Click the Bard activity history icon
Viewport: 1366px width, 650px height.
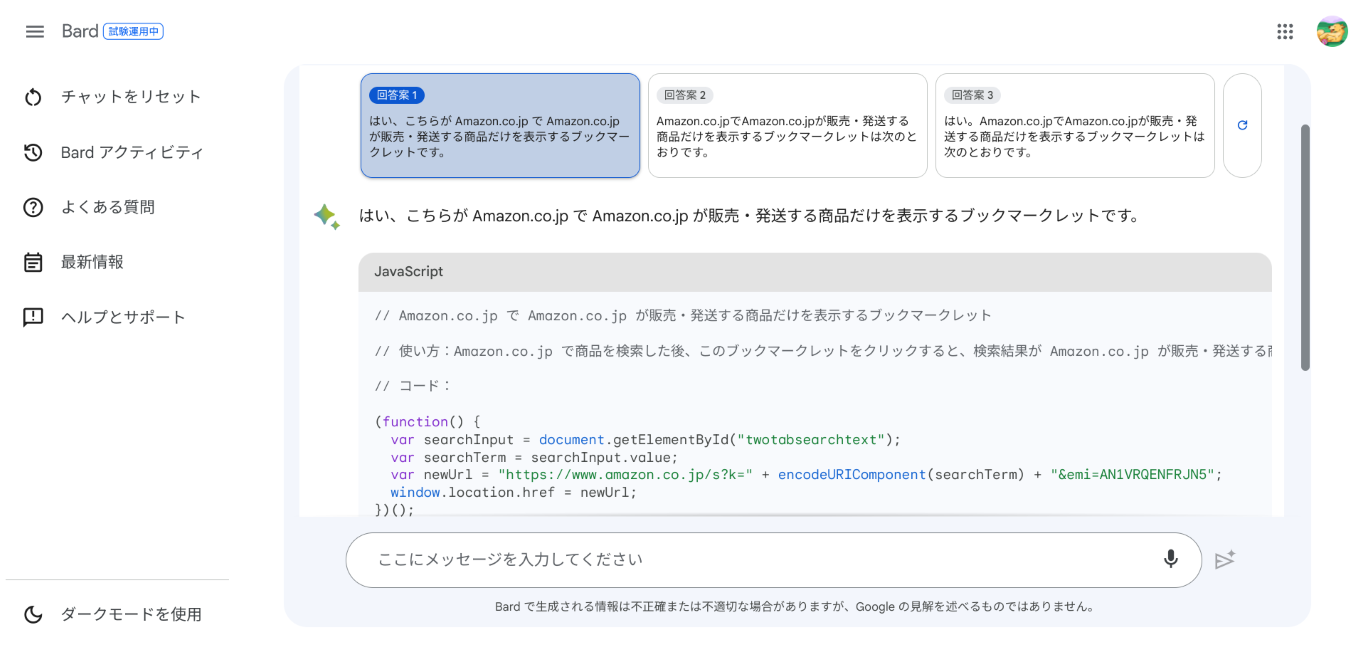click(x=33, y=152)
